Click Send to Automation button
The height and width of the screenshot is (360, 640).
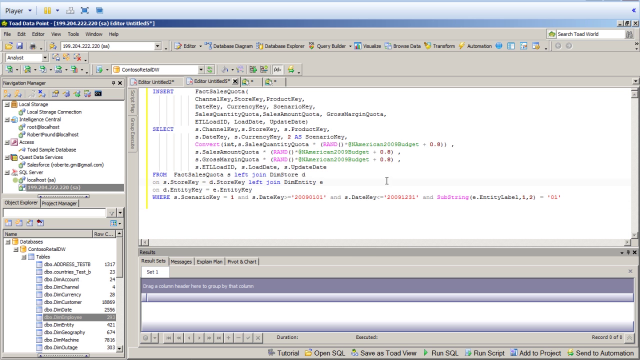(600, 353)
